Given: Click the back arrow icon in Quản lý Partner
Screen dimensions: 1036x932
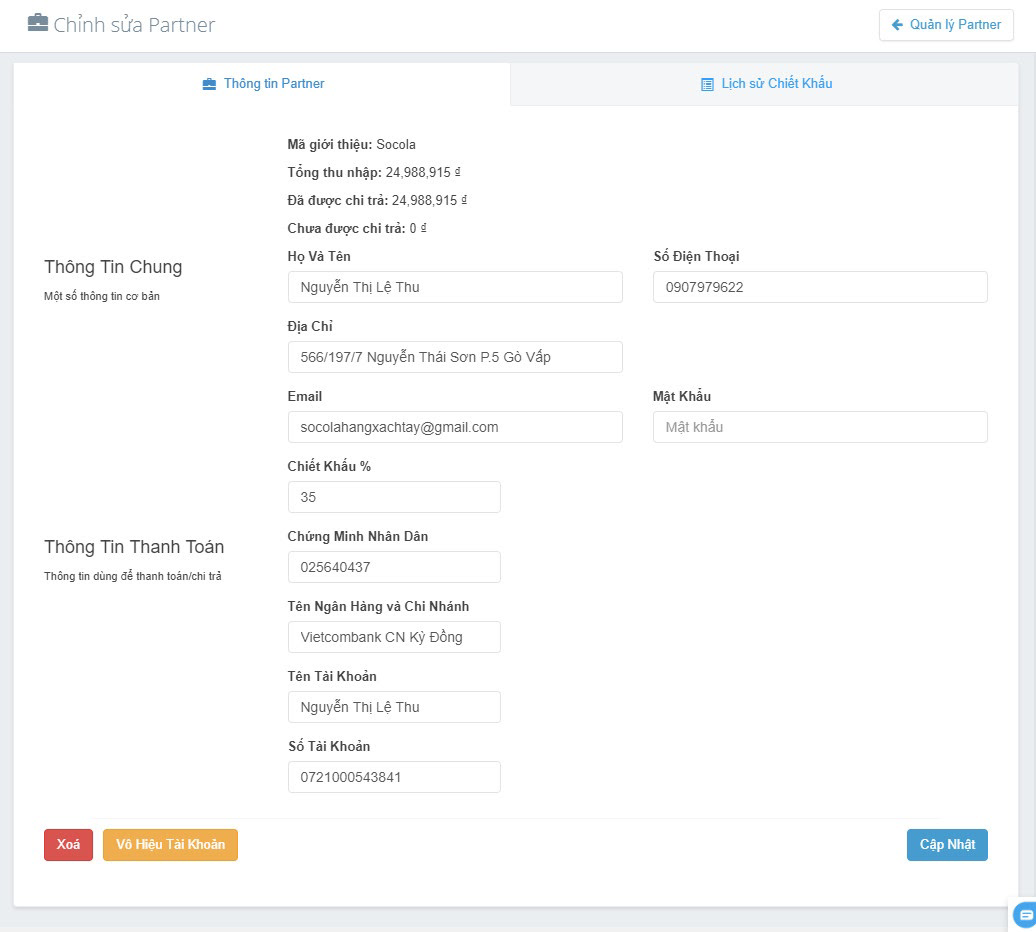Looking at the screenshot, I should click(897, 25).
